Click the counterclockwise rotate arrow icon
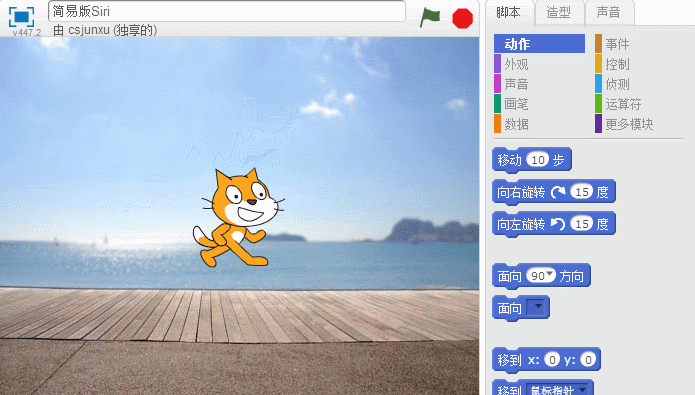The width and height of the screenshot is (695, 395). [558, 224]
